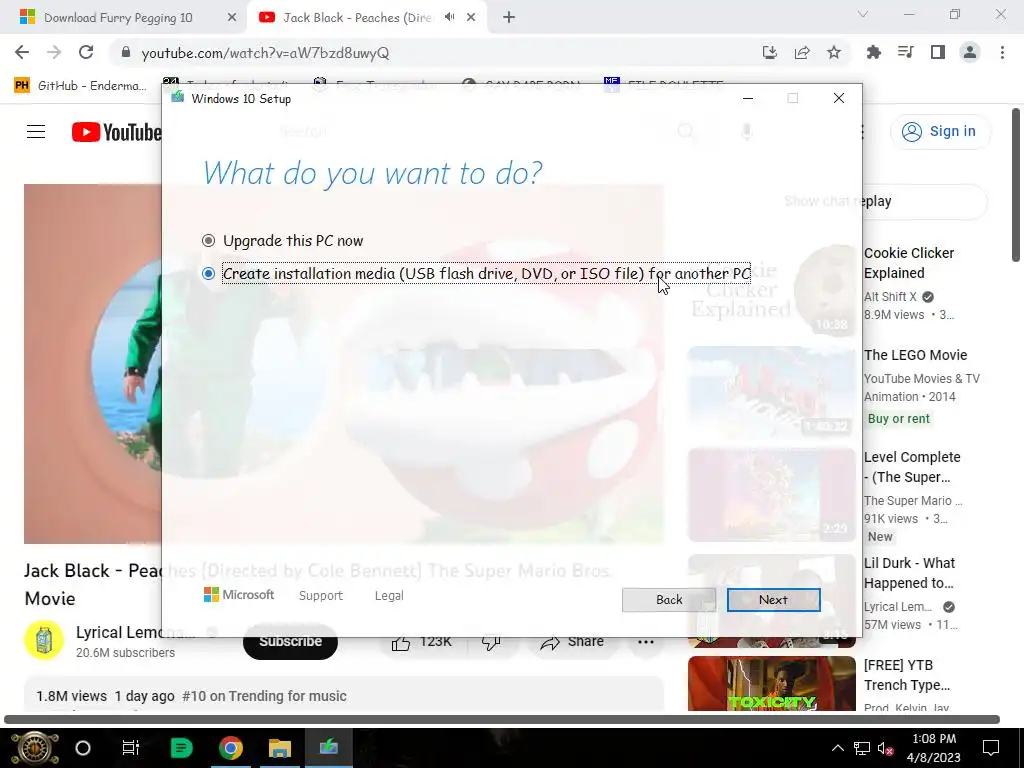Open The LEGO Movie title

tap(915, 355)
